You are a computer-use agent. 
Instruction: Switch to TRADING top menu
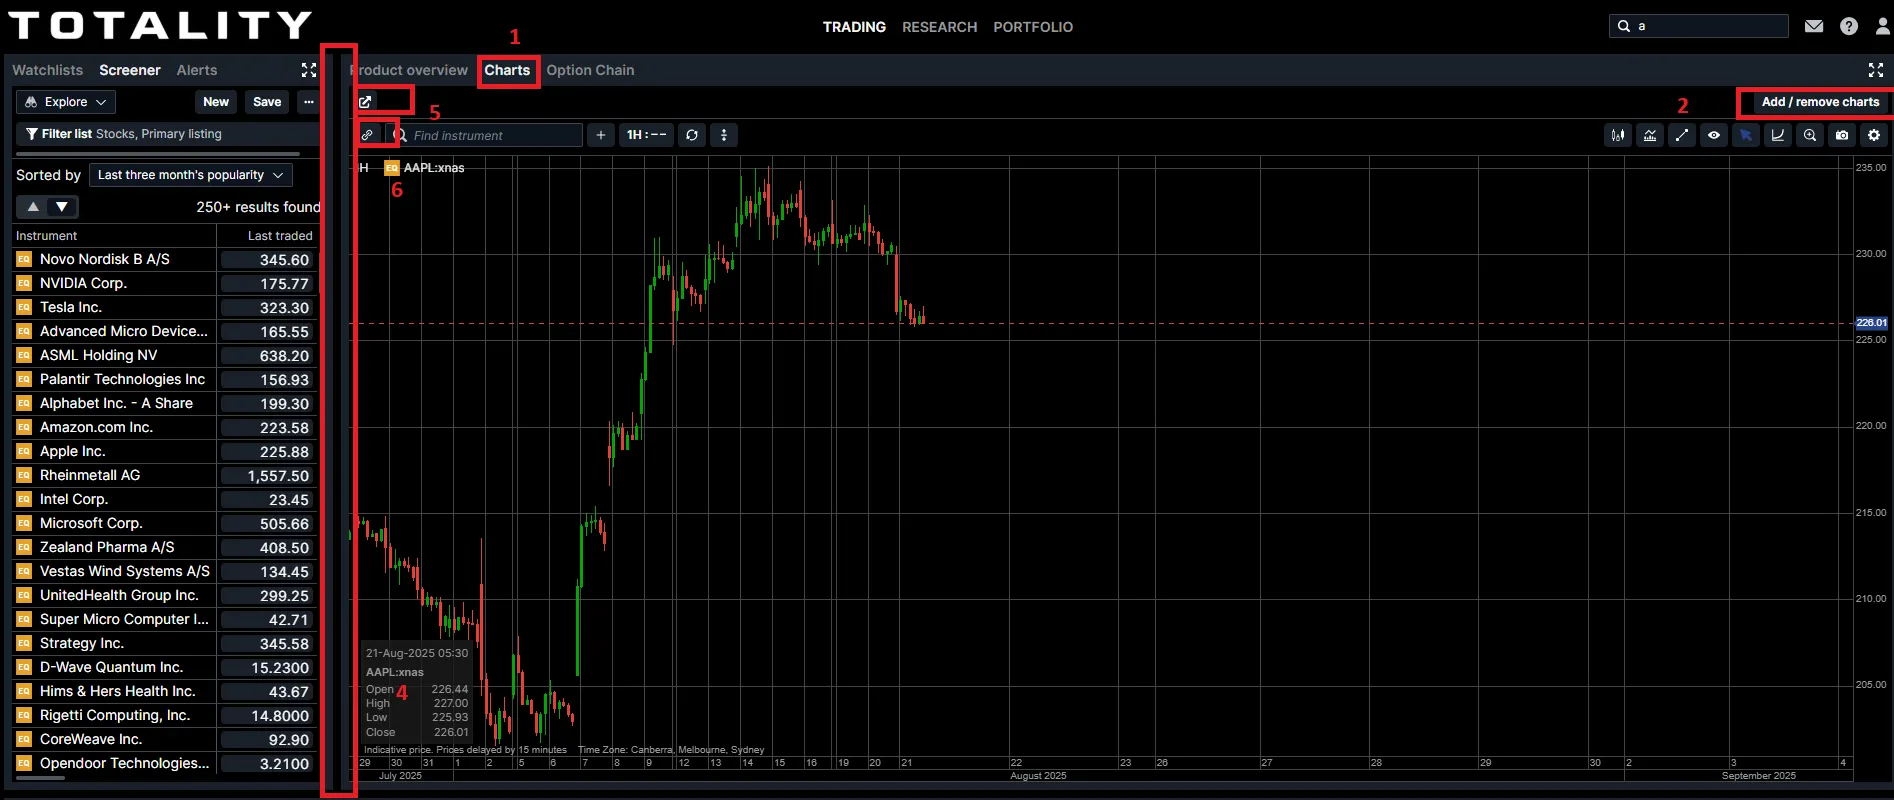[854, 27]
